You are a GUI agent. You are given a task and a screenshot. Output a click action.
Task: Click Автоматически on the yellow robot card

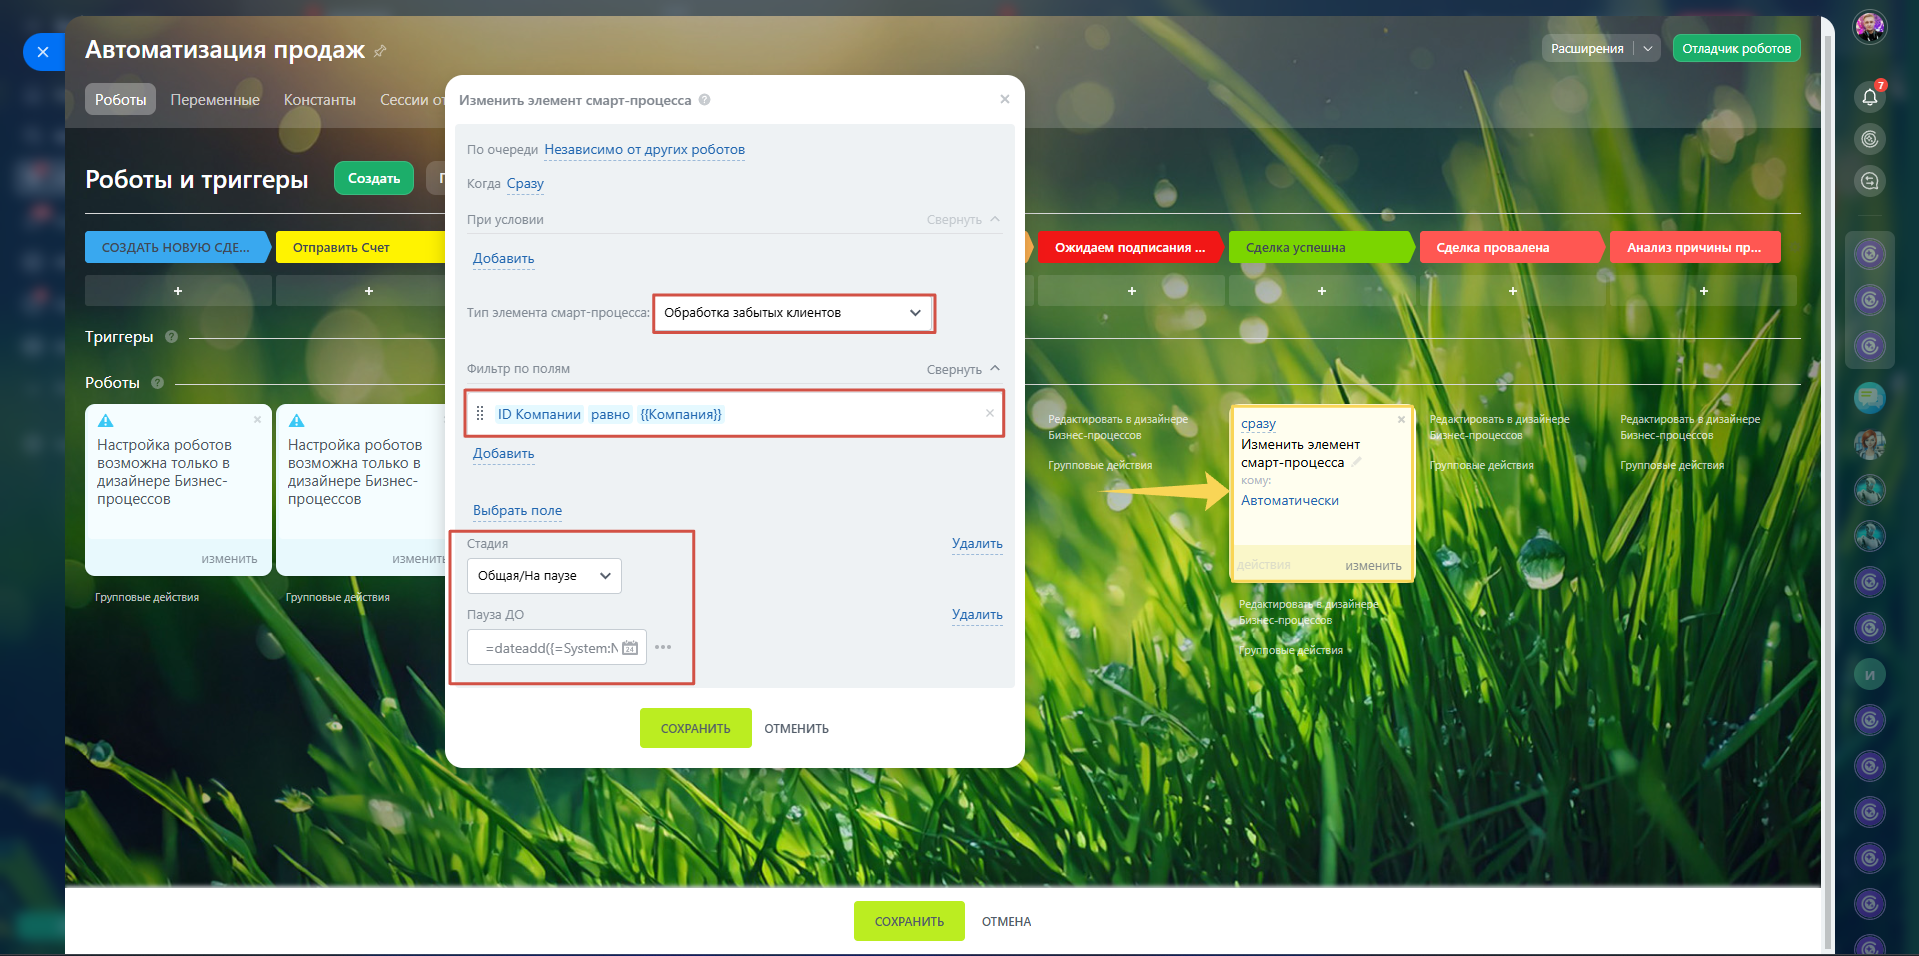click(1290, 500)
